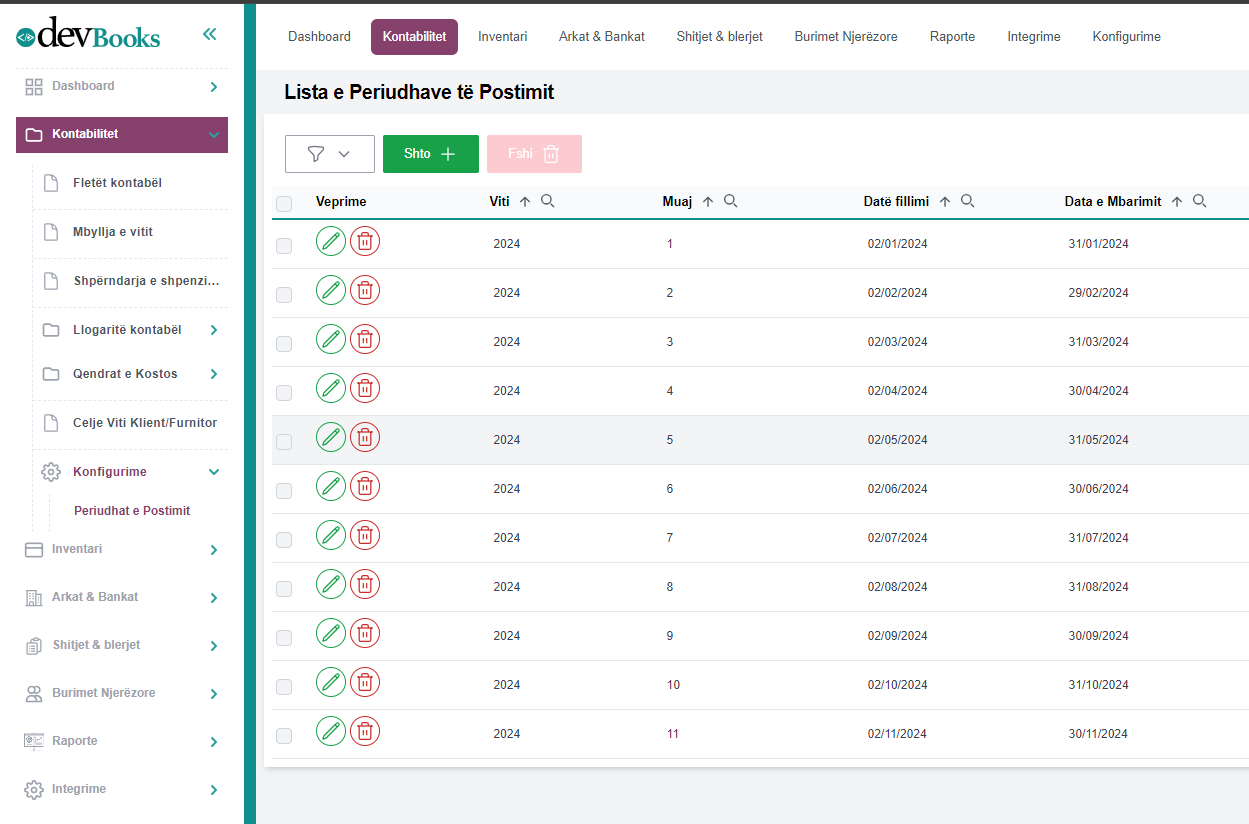Collapse the sidebar with the double chevron icon
Image resolution: width=1249 pixels, height=824 pixels.
point(209,34)
